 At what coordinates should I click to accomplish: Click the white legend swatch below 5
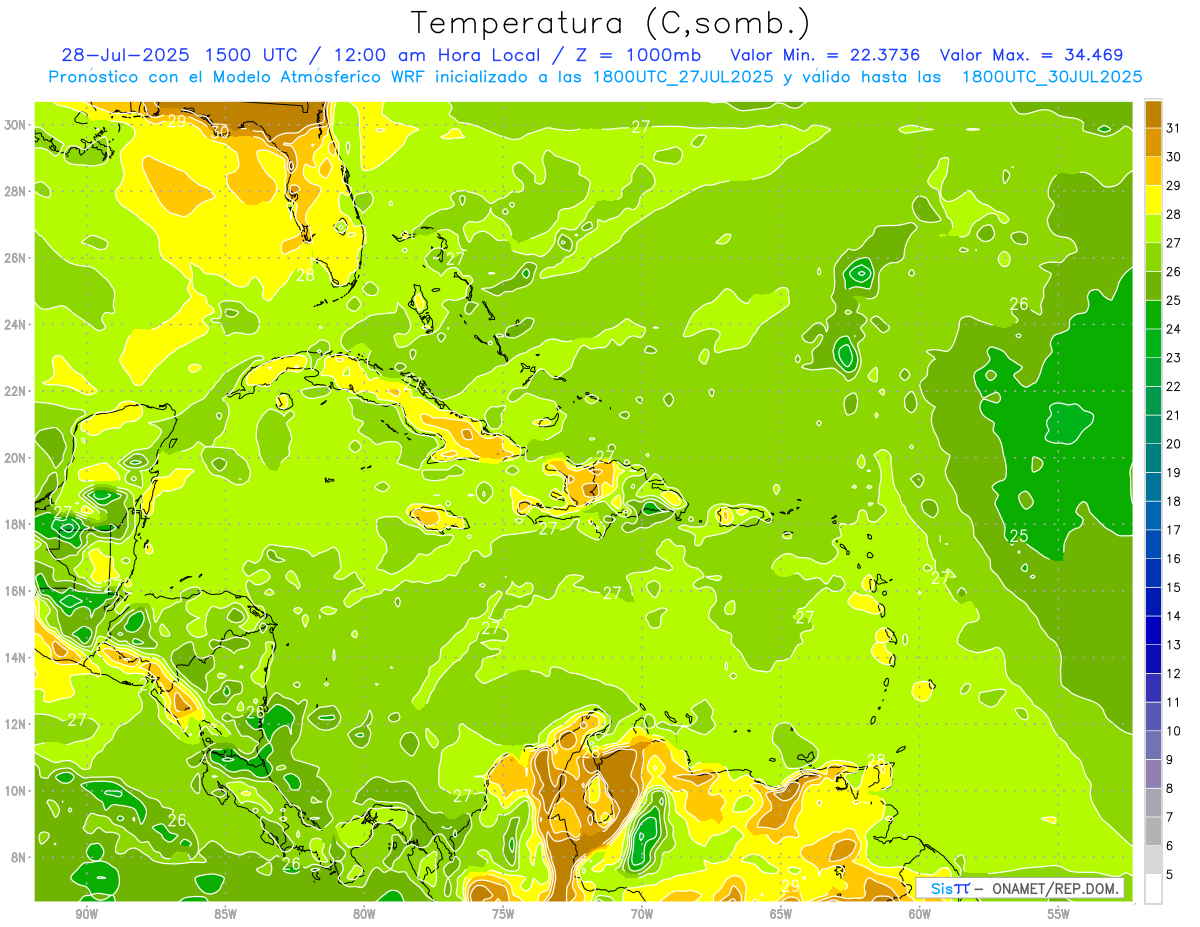(1153, 888)
